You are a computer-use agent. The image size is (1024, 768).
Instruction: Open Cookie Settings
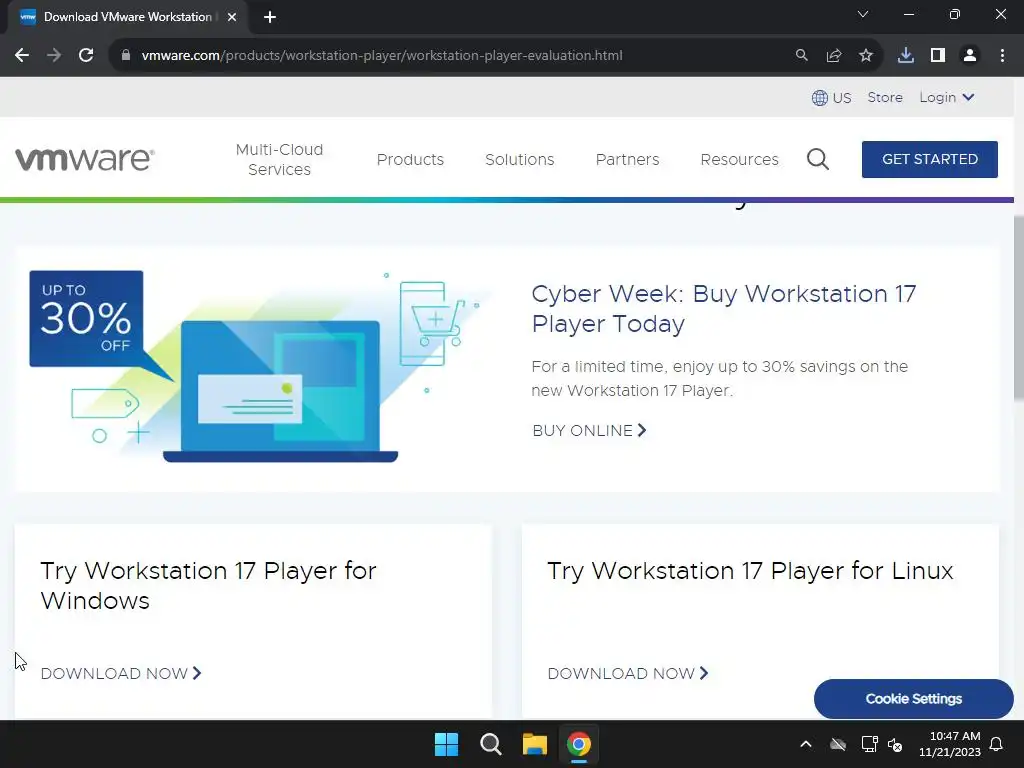[914, 699]
